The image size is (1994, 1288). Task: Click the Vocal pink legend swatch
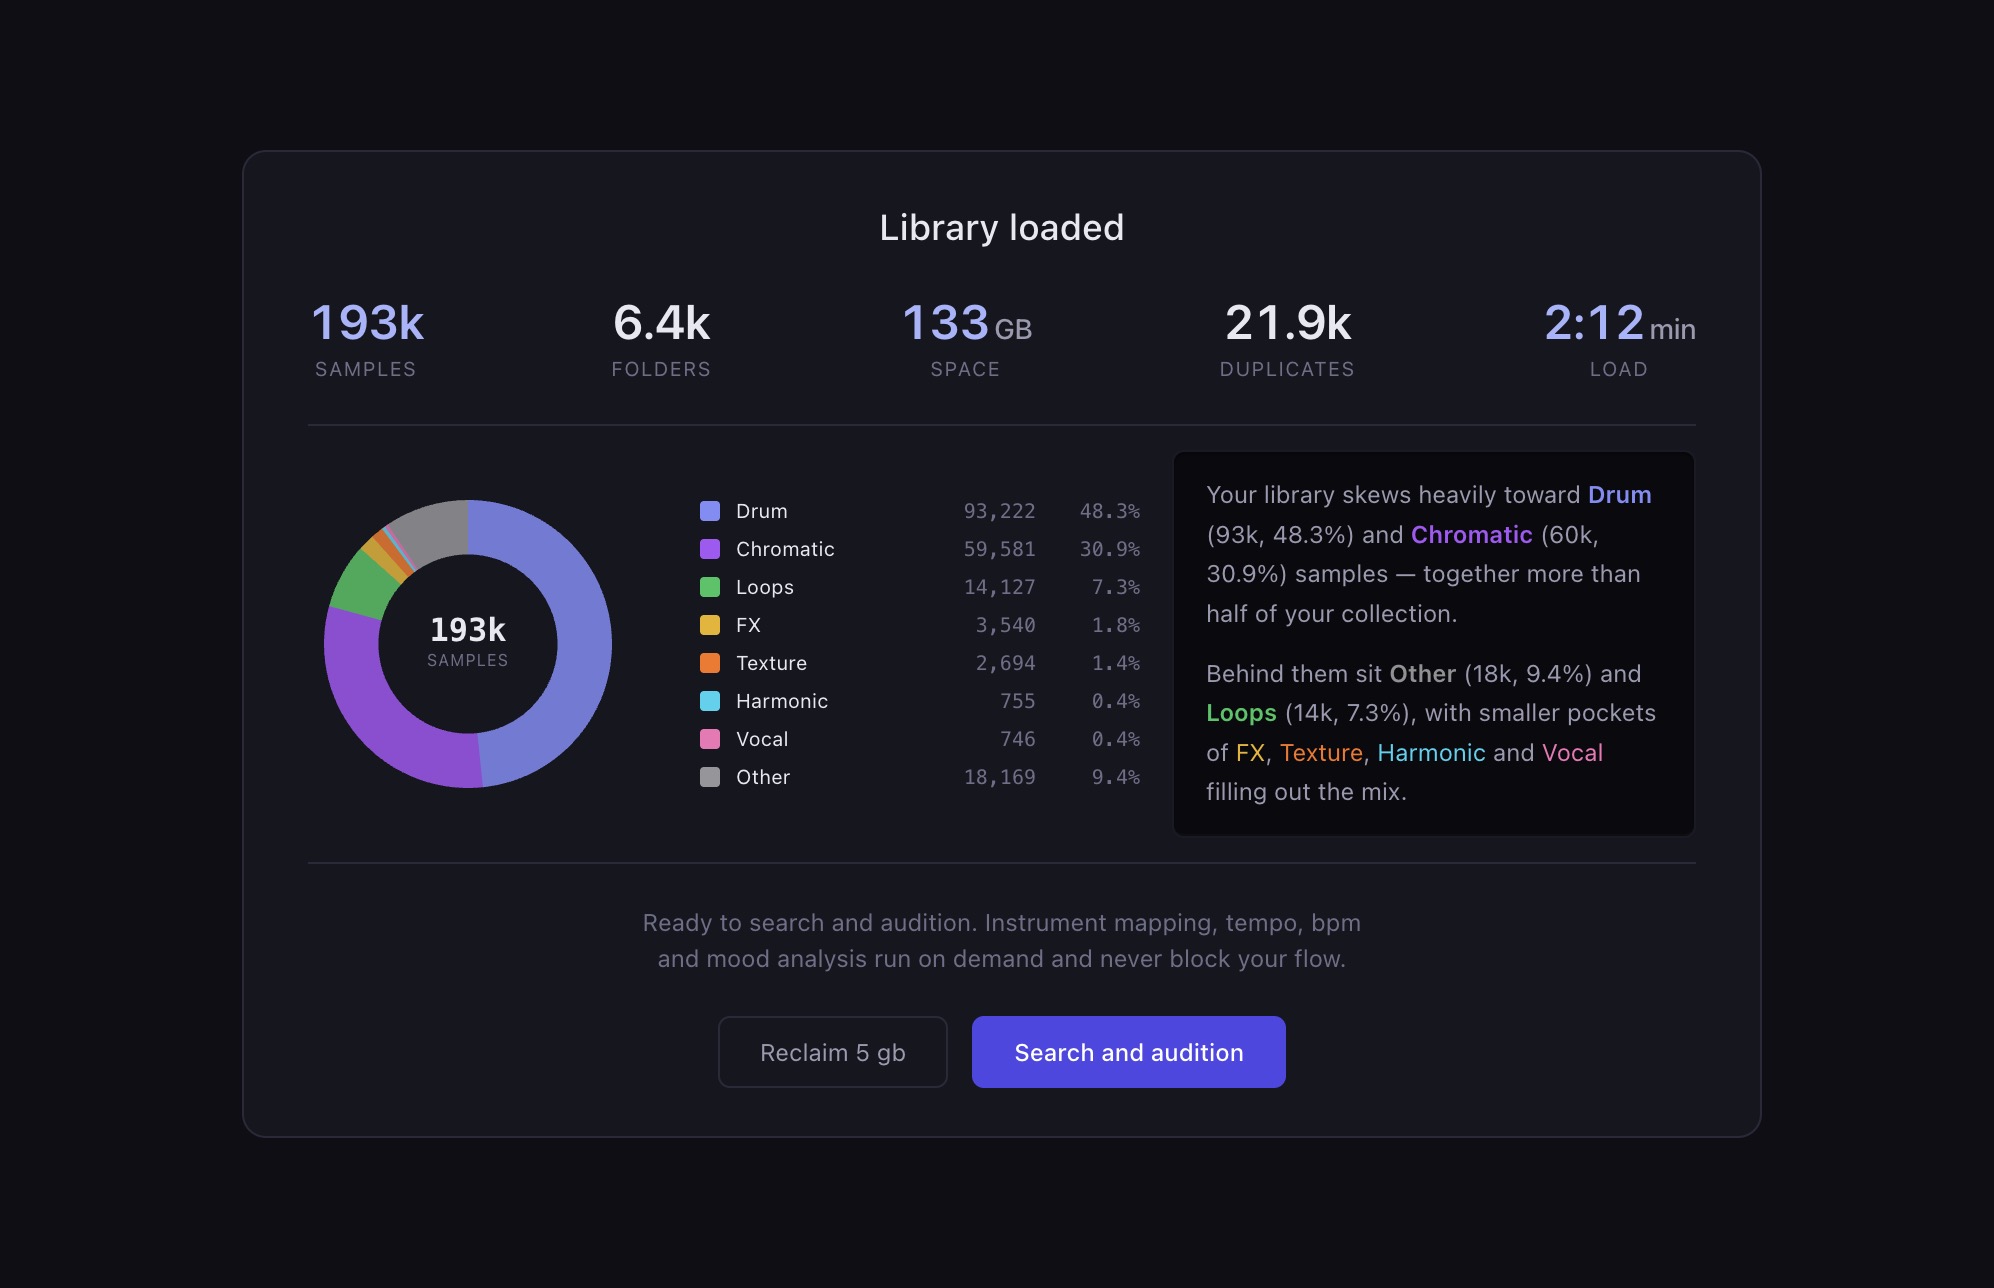tap(710, 739)
